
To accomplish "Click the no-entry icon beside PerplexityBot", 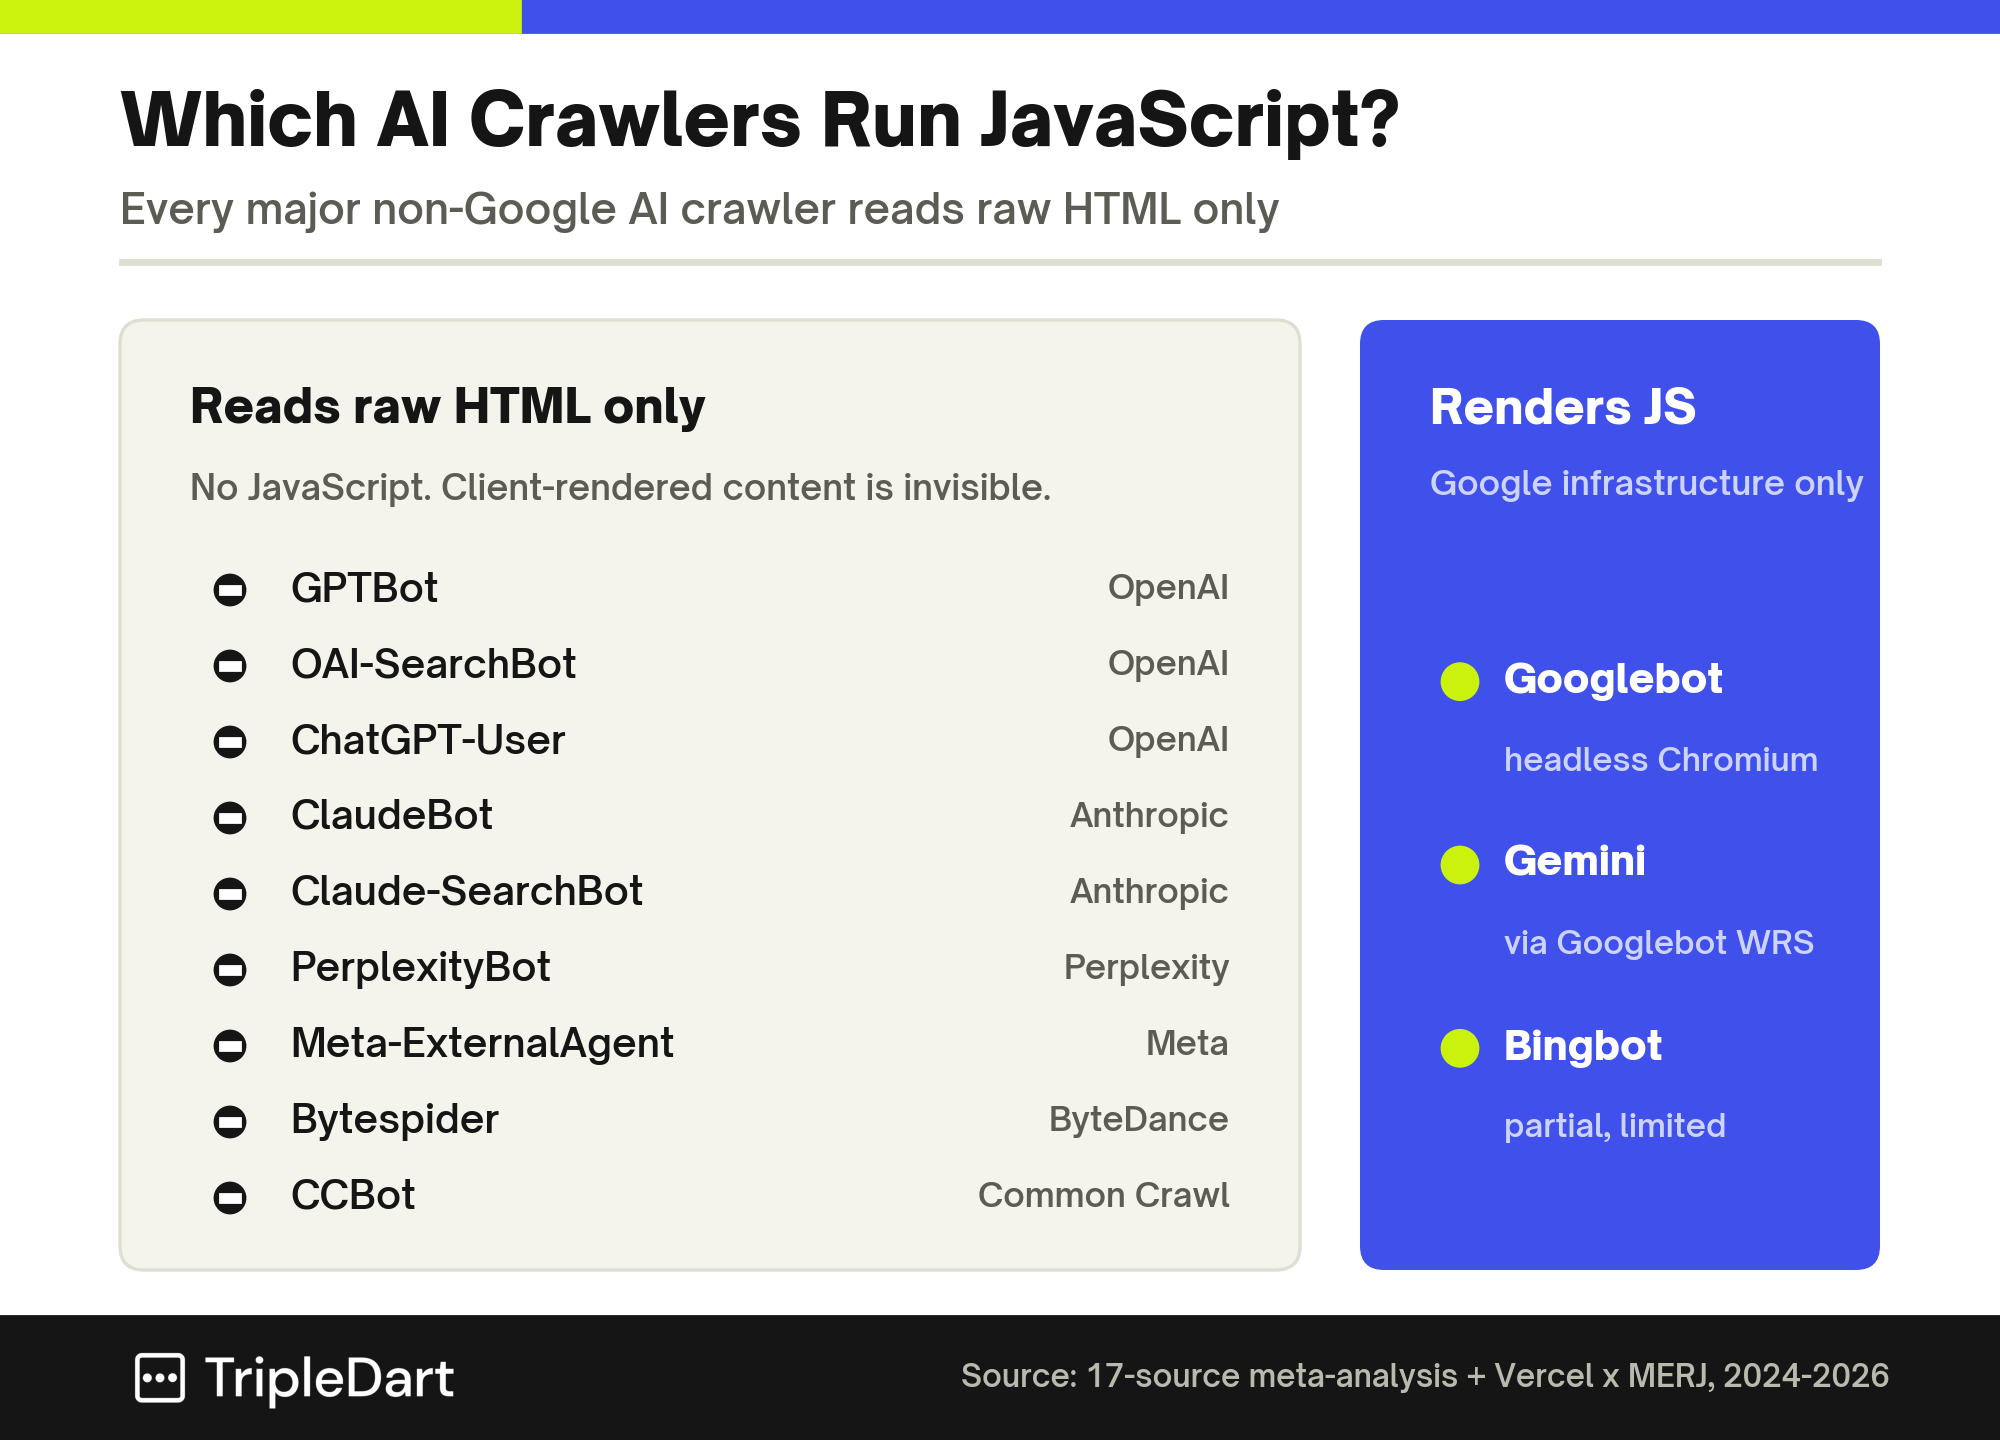I will point(230,970).
